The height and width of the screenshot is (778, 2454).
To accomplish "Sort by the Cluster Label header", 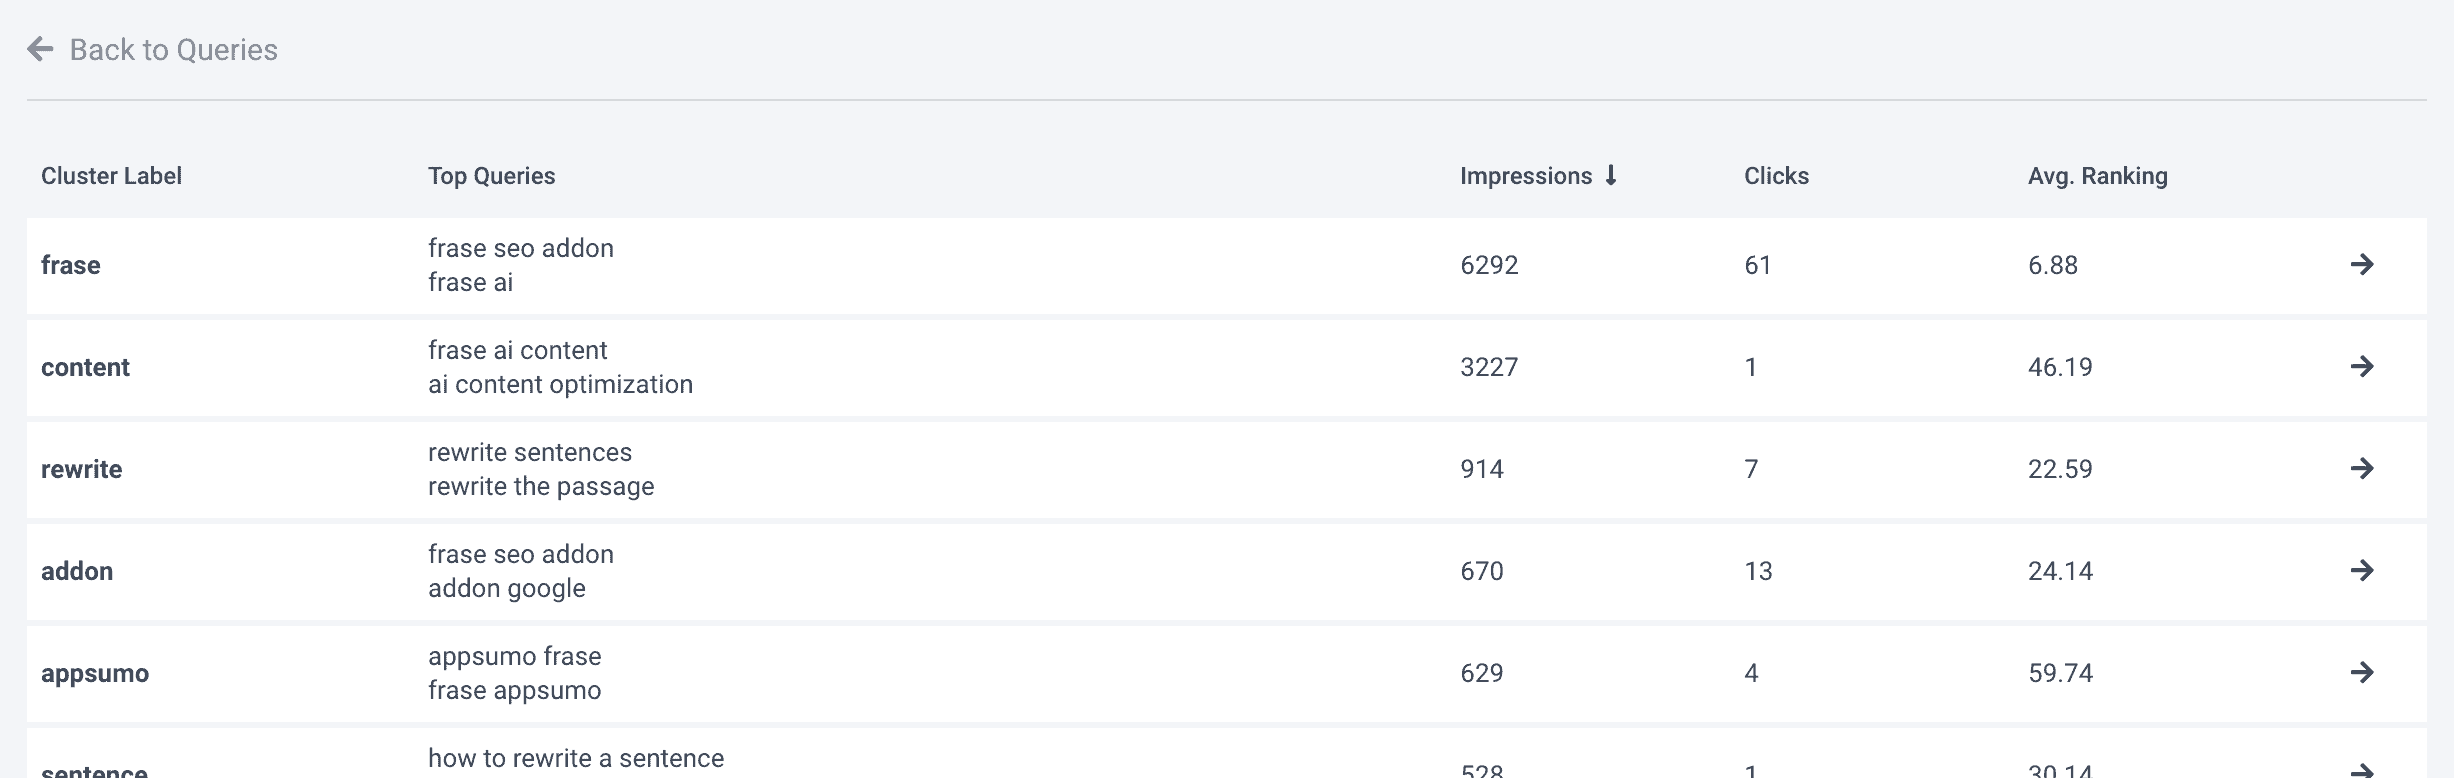I will [x=111, y=176].
